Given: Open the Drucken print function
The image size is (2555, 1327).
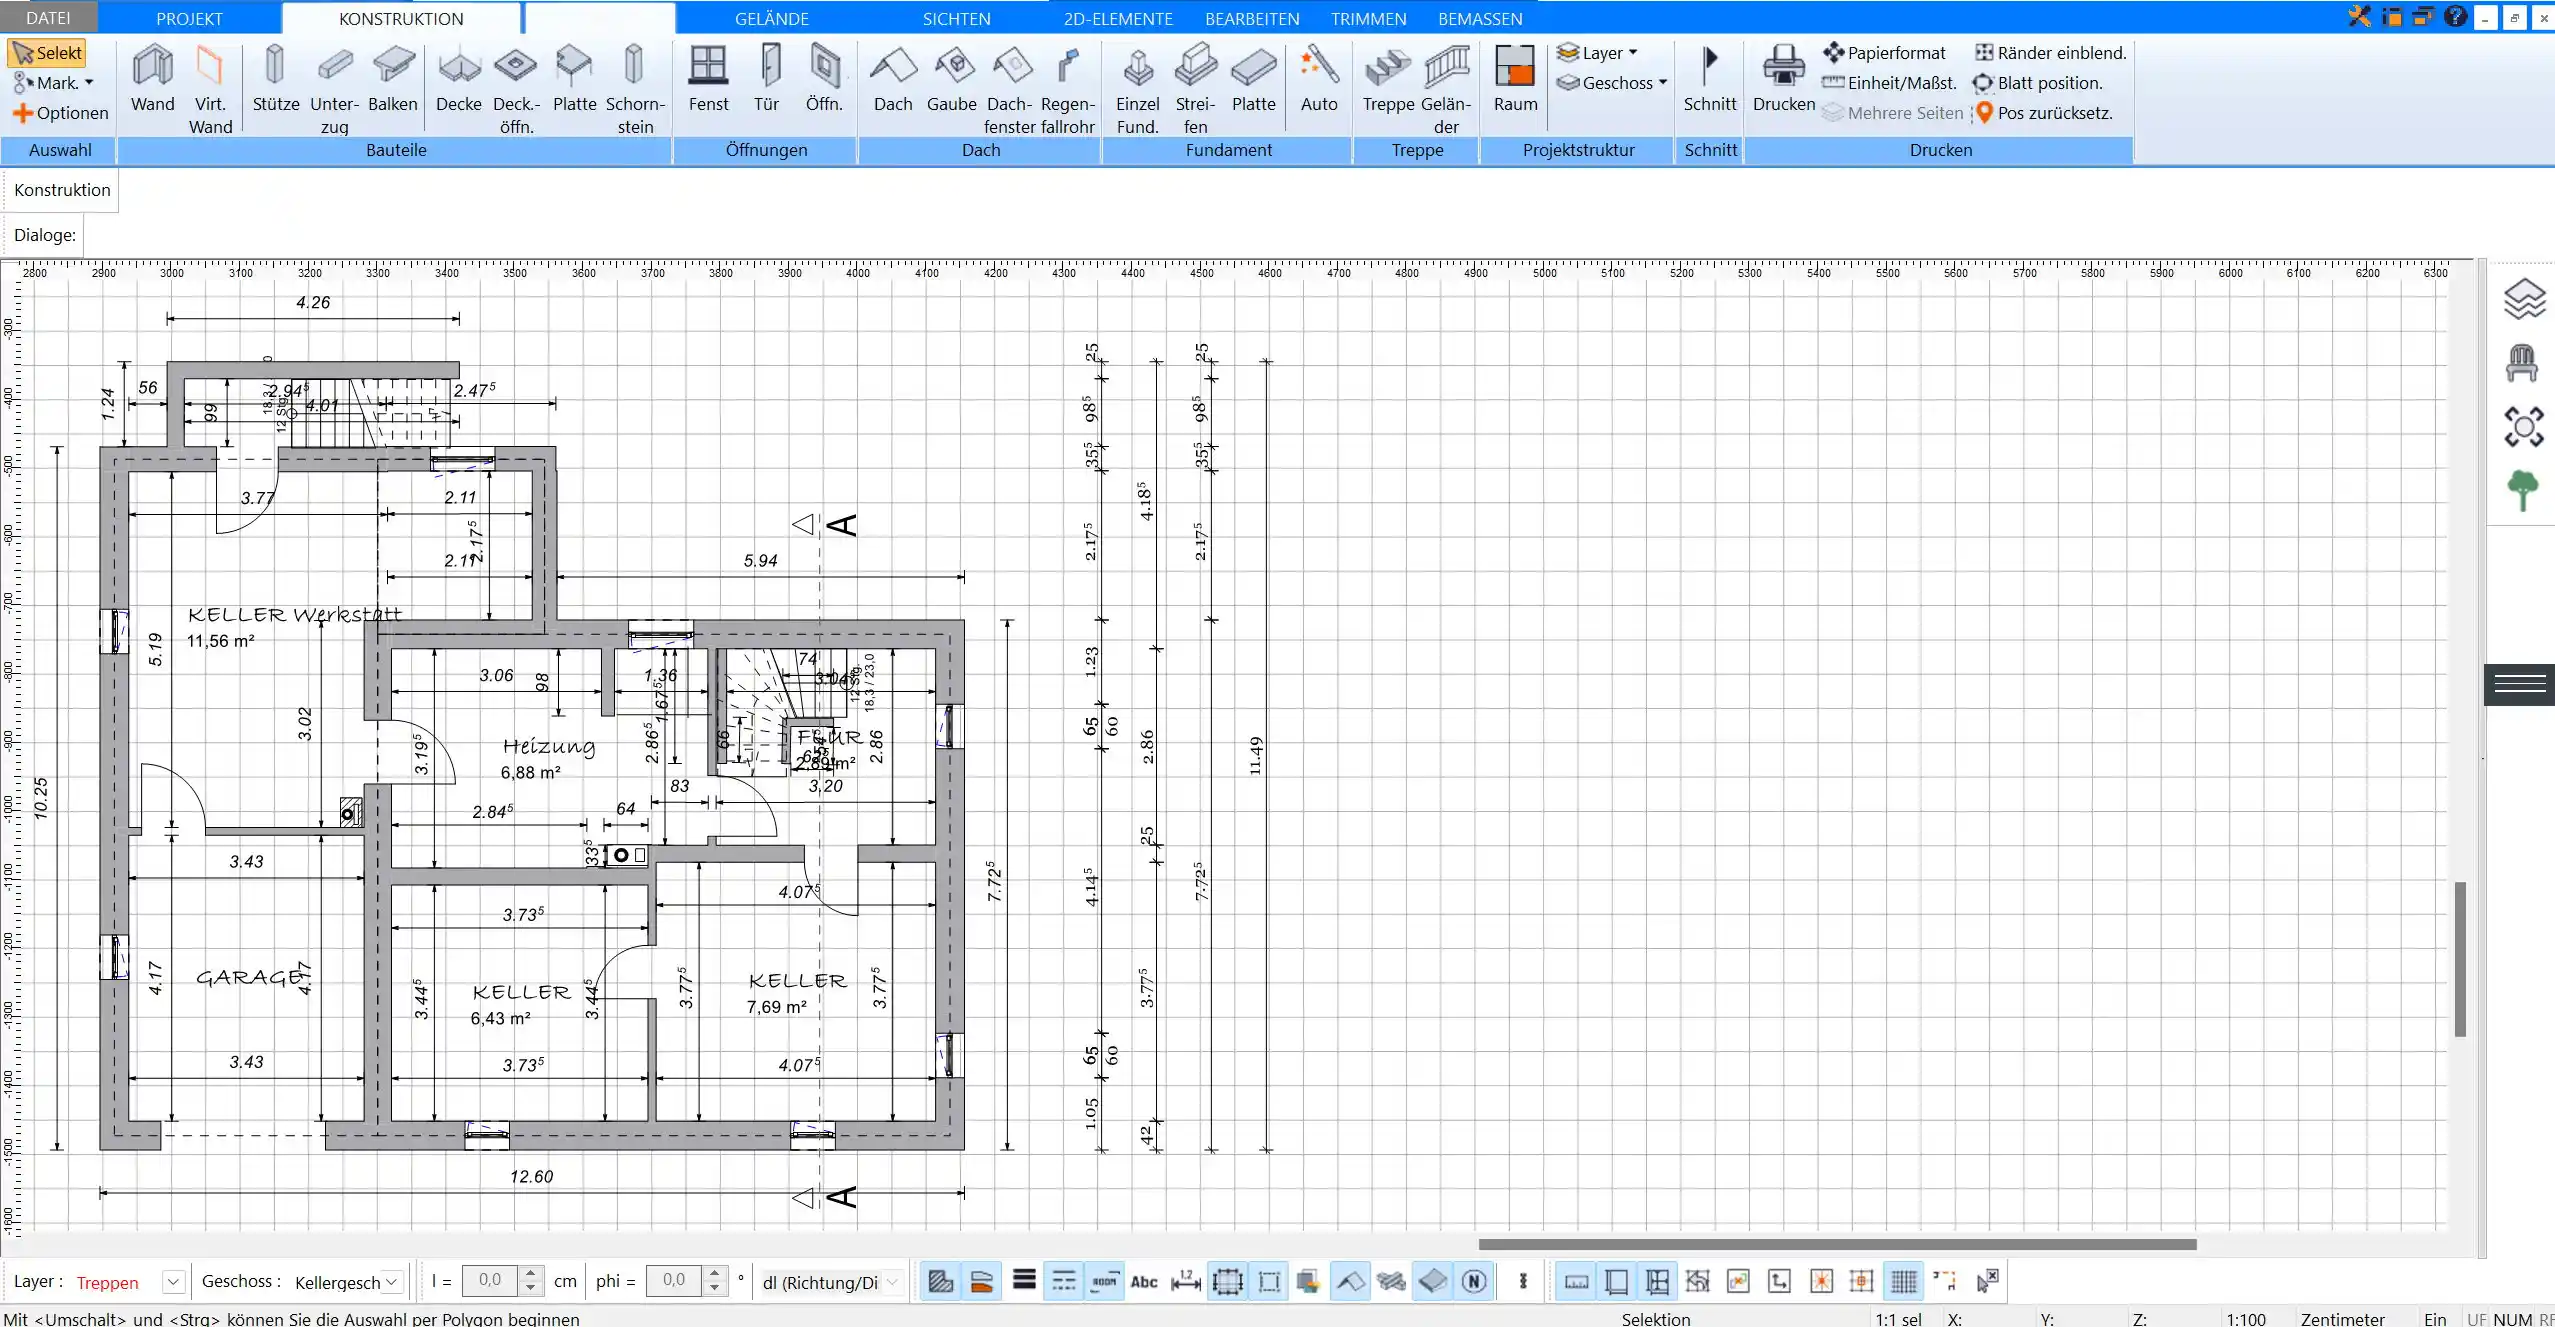Looking at the screenshot, I should [x=1784, y=79].
